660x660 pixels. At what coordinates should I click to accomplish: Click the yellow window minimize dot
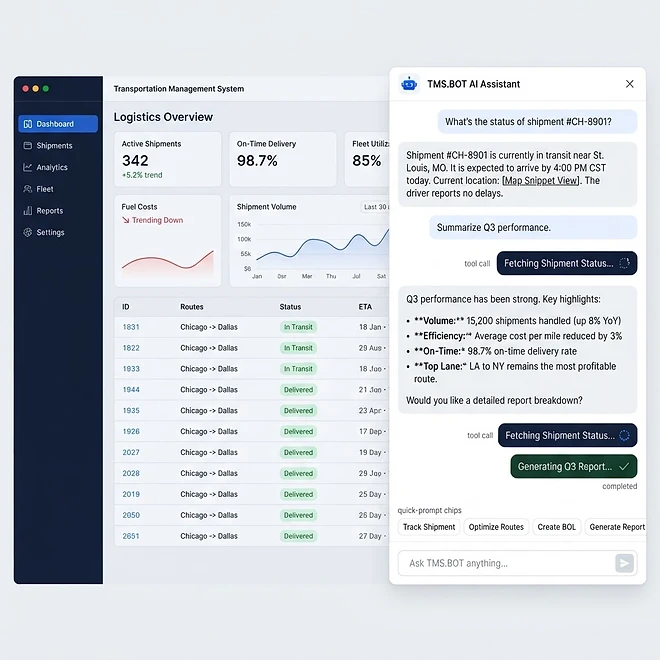[x=35, y=88]
